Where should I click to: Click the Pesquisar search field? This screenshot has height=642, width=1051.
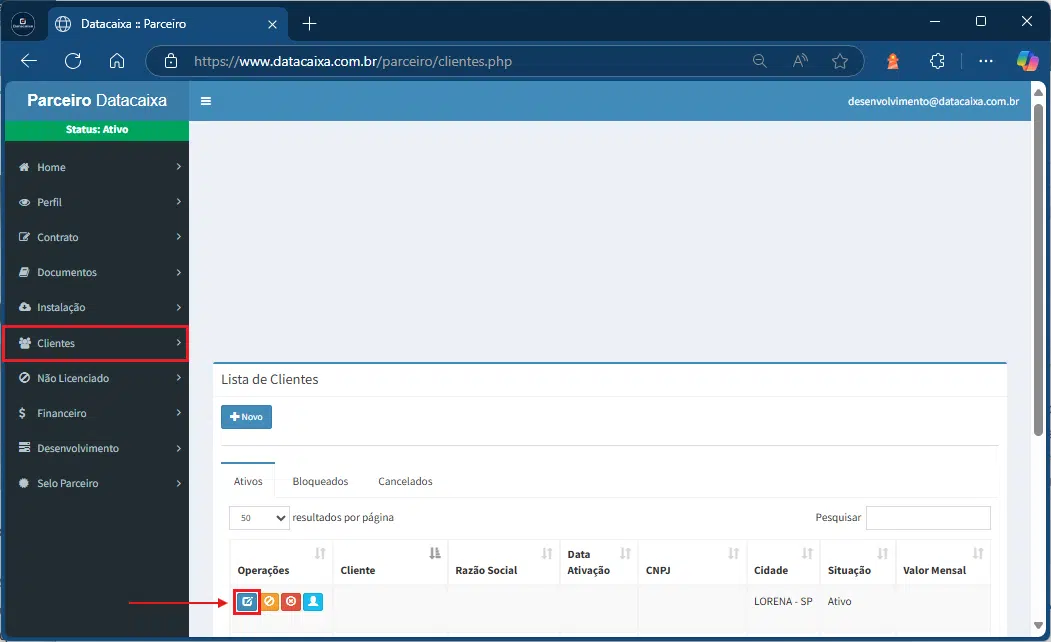pyautogui.click(x=928, y=518)
